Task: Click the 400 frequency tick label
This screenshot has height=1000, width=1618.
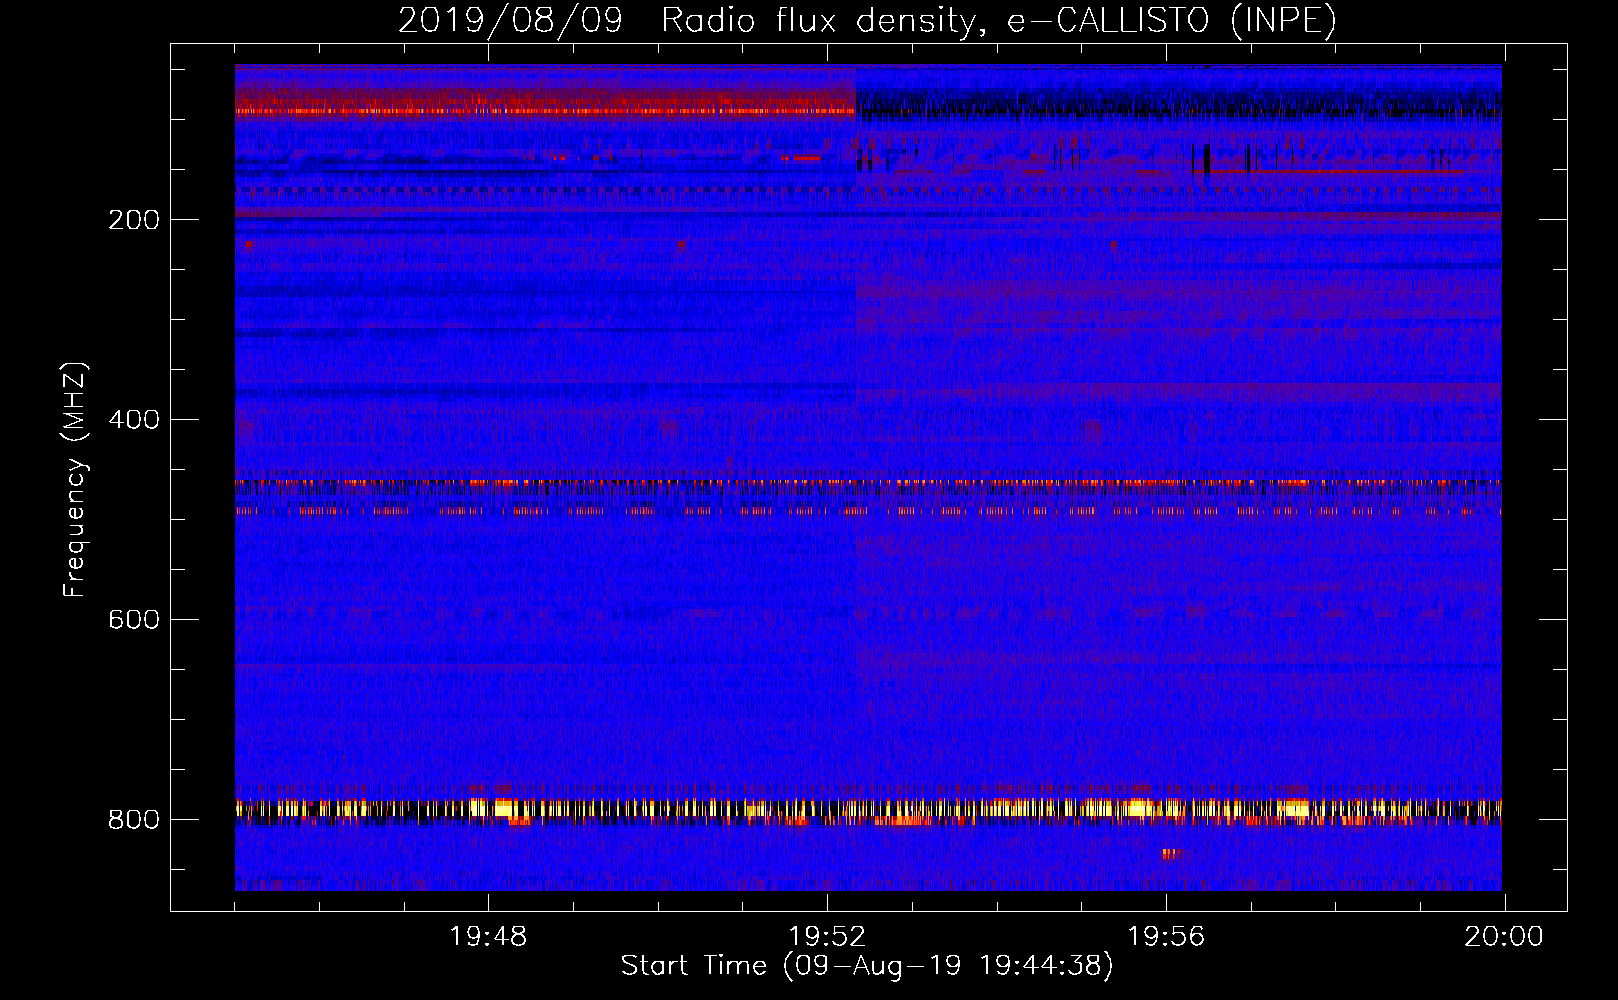Action: pos(134,419)
